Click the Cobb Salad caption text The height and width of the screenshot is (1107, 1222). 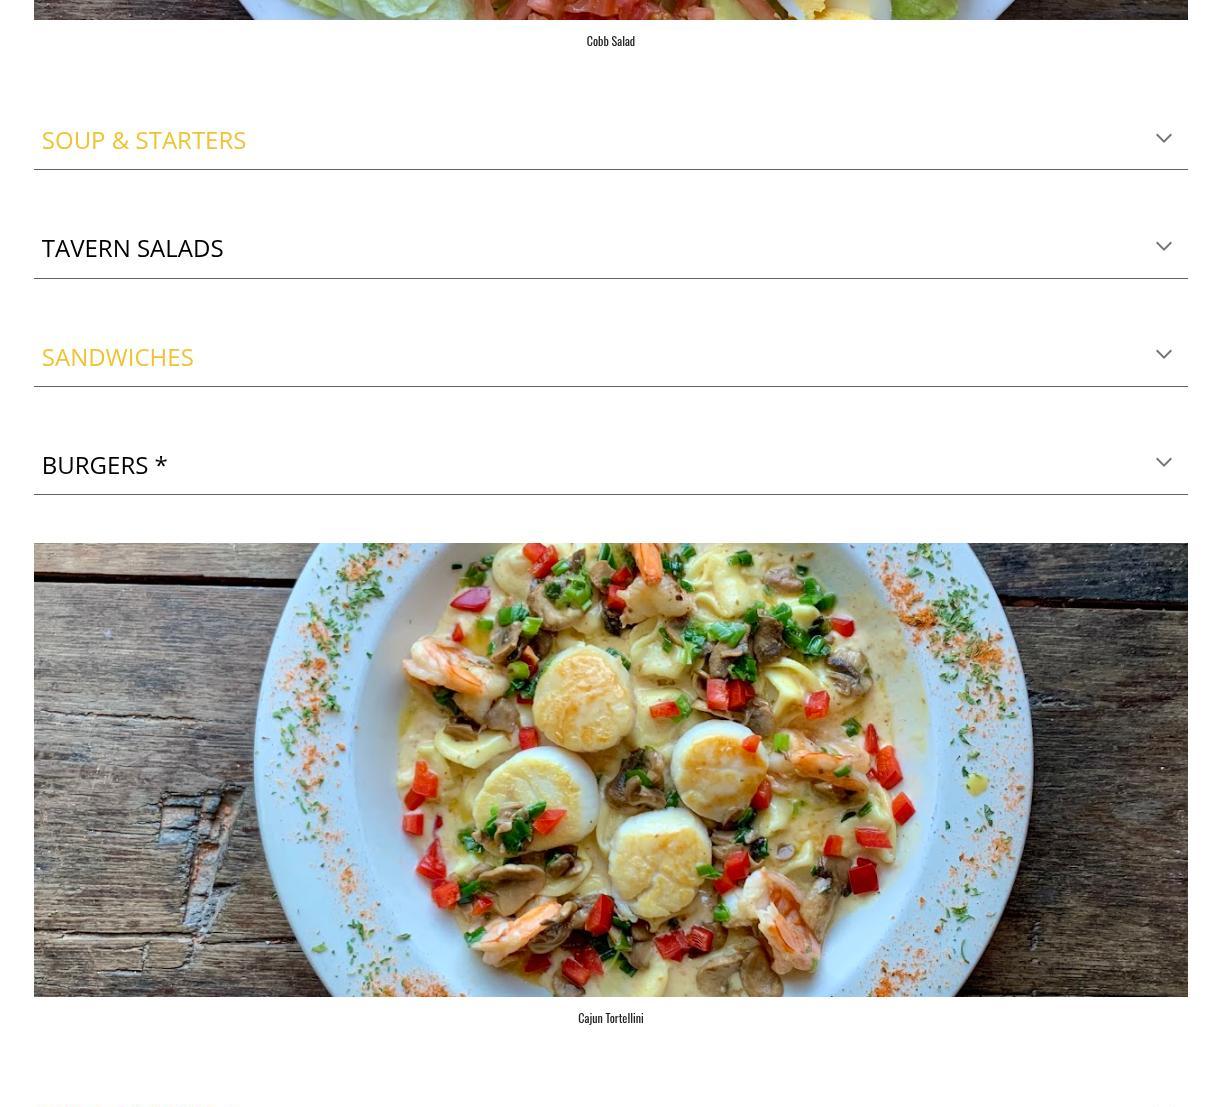pyautogui.click(x=610, y=41)
